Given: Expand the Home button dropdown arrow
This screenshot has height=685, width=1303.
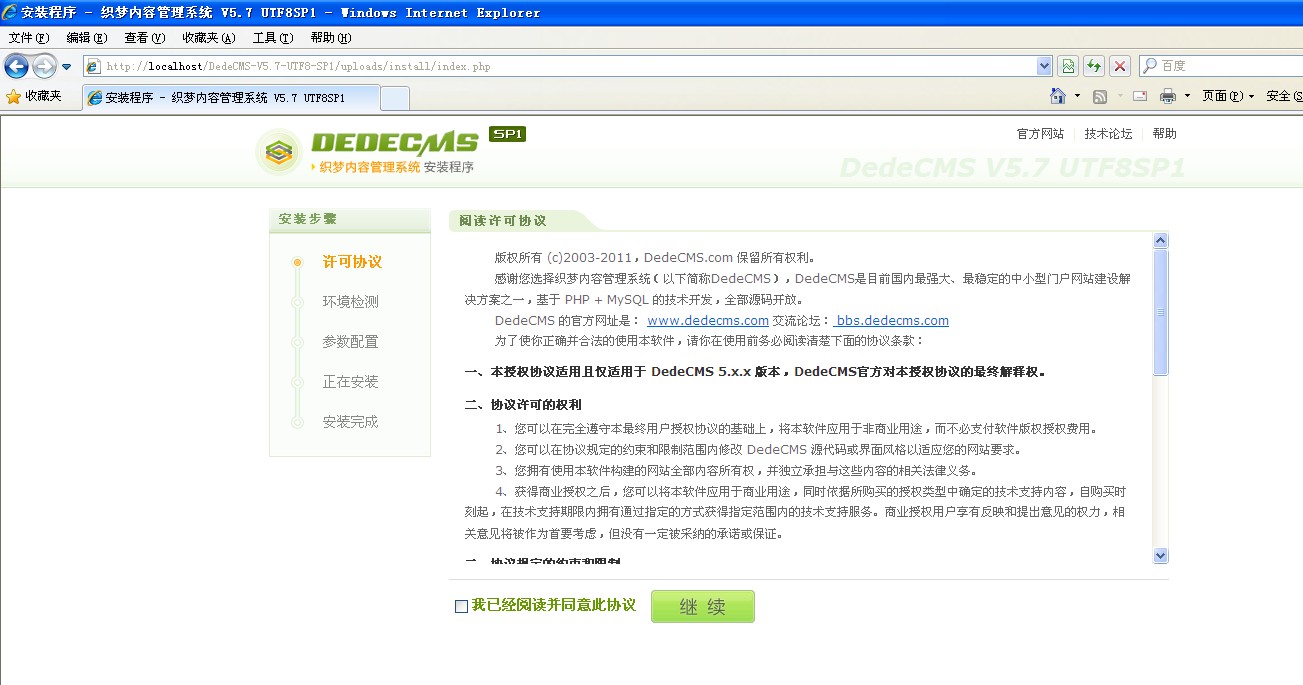Looking at the screenshot, I should 1077,96.
